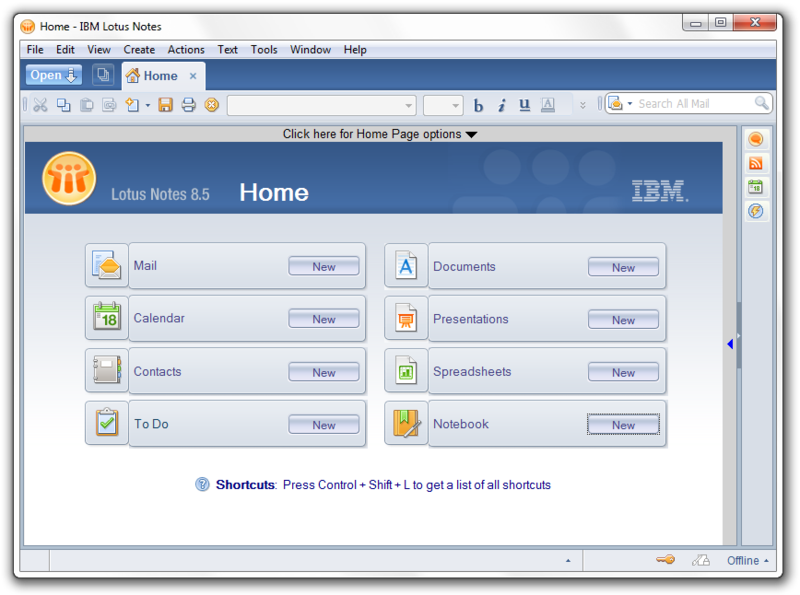Click New button for Documents
The image size is (800, 595).
623,267
